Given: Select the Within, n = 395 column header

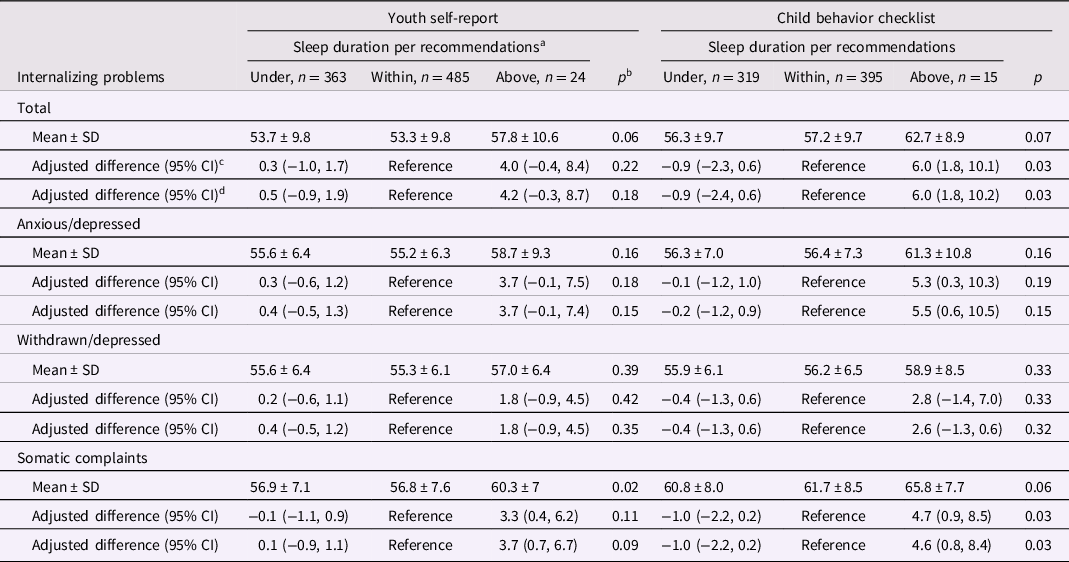Looking at the screenshot, I should pyautogui.click(x=833, y=77).
